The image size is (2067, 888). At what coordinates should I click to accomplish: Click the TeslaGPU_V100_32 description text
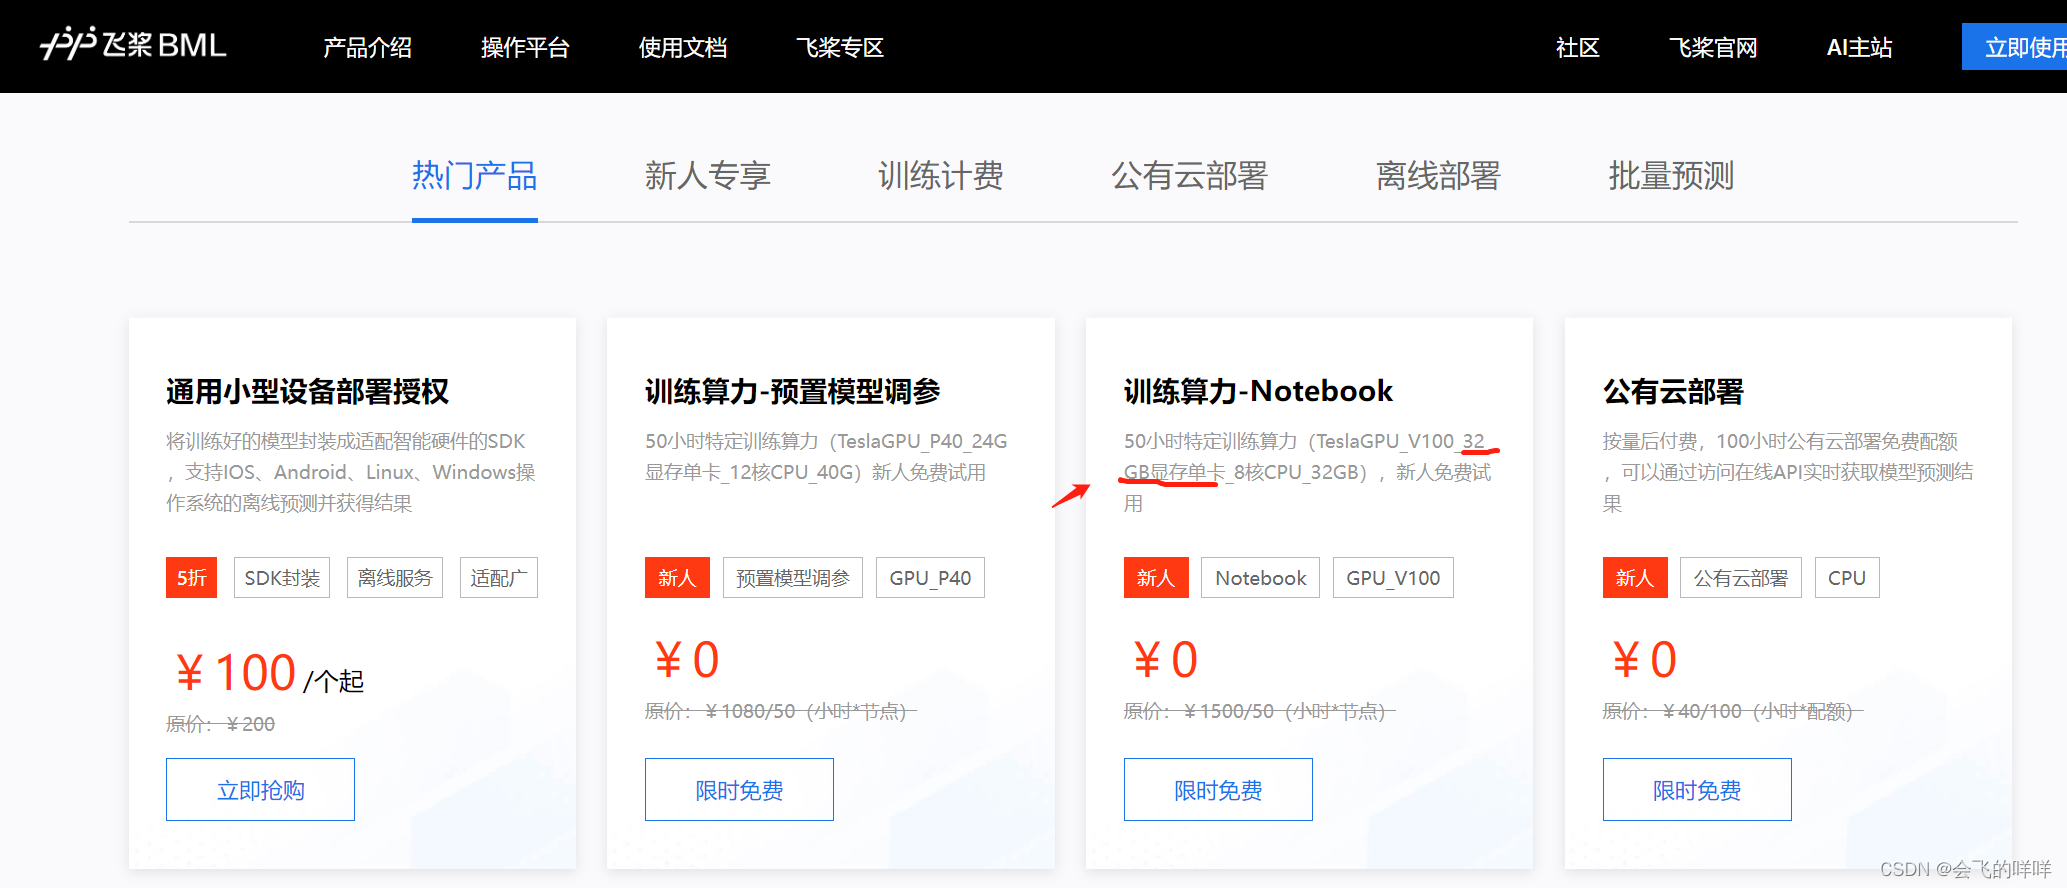pos(1308,472)
